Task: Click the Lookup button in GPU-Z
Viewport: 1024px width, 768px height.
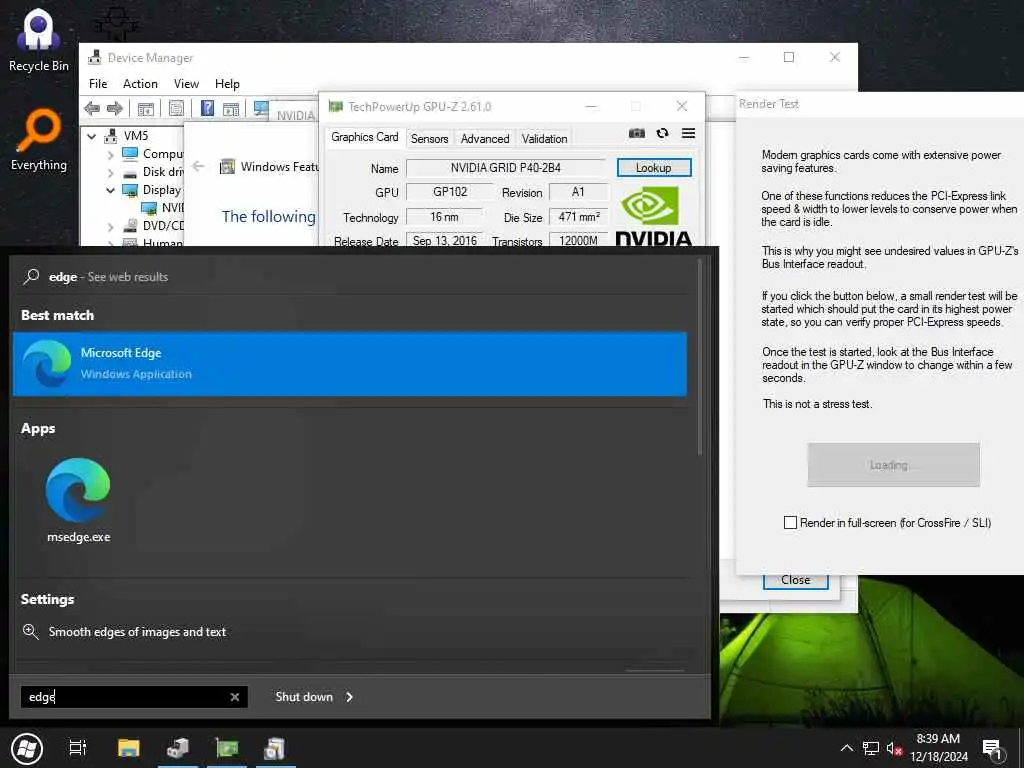Action: pos(654,168)
